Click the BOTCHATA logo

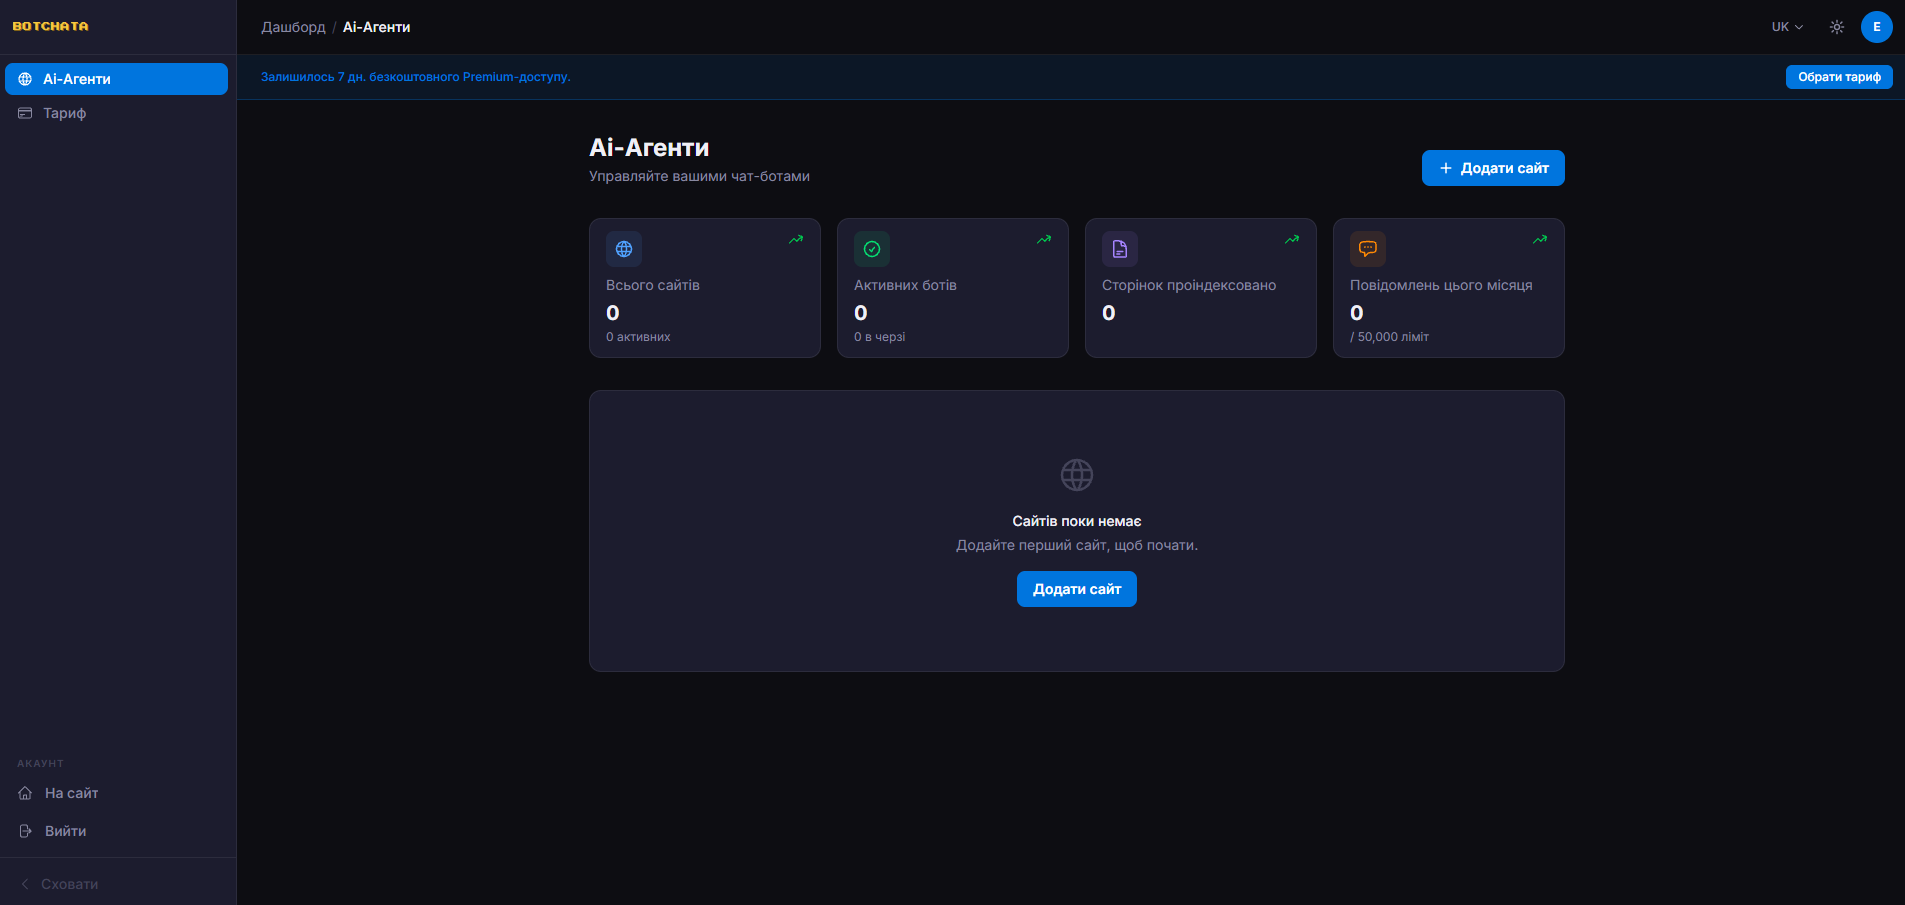[x=50, y=26]
